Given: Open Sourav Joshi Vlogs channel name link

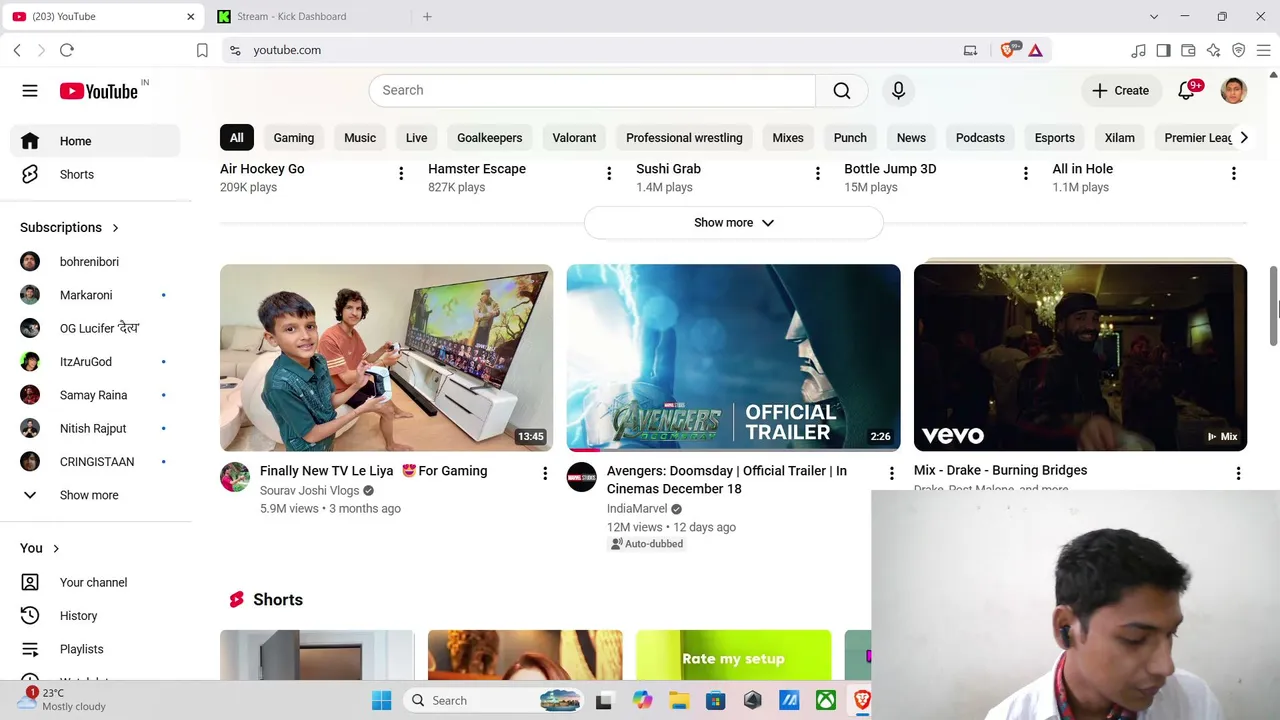Looking at the screenshot, I should pyautogui.click(x=309, y=491).
